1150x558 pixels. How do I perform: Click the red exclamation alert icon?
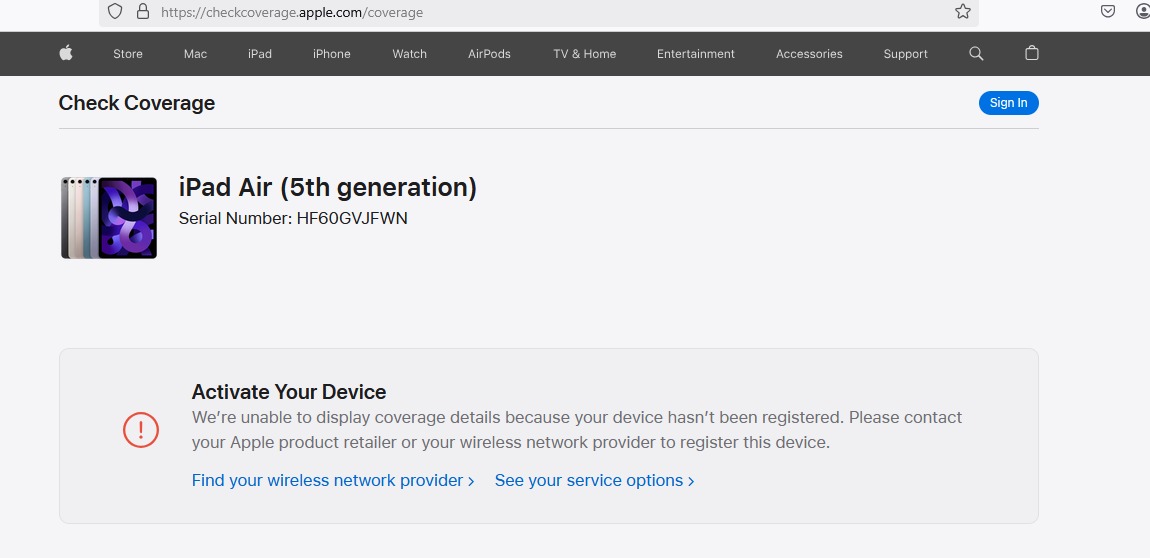(141, 430)
